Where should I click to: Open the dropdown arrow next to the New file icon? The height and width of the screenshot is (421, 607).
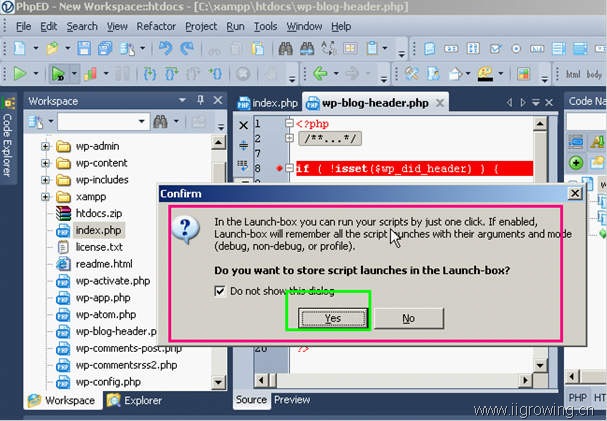point(36,49)
